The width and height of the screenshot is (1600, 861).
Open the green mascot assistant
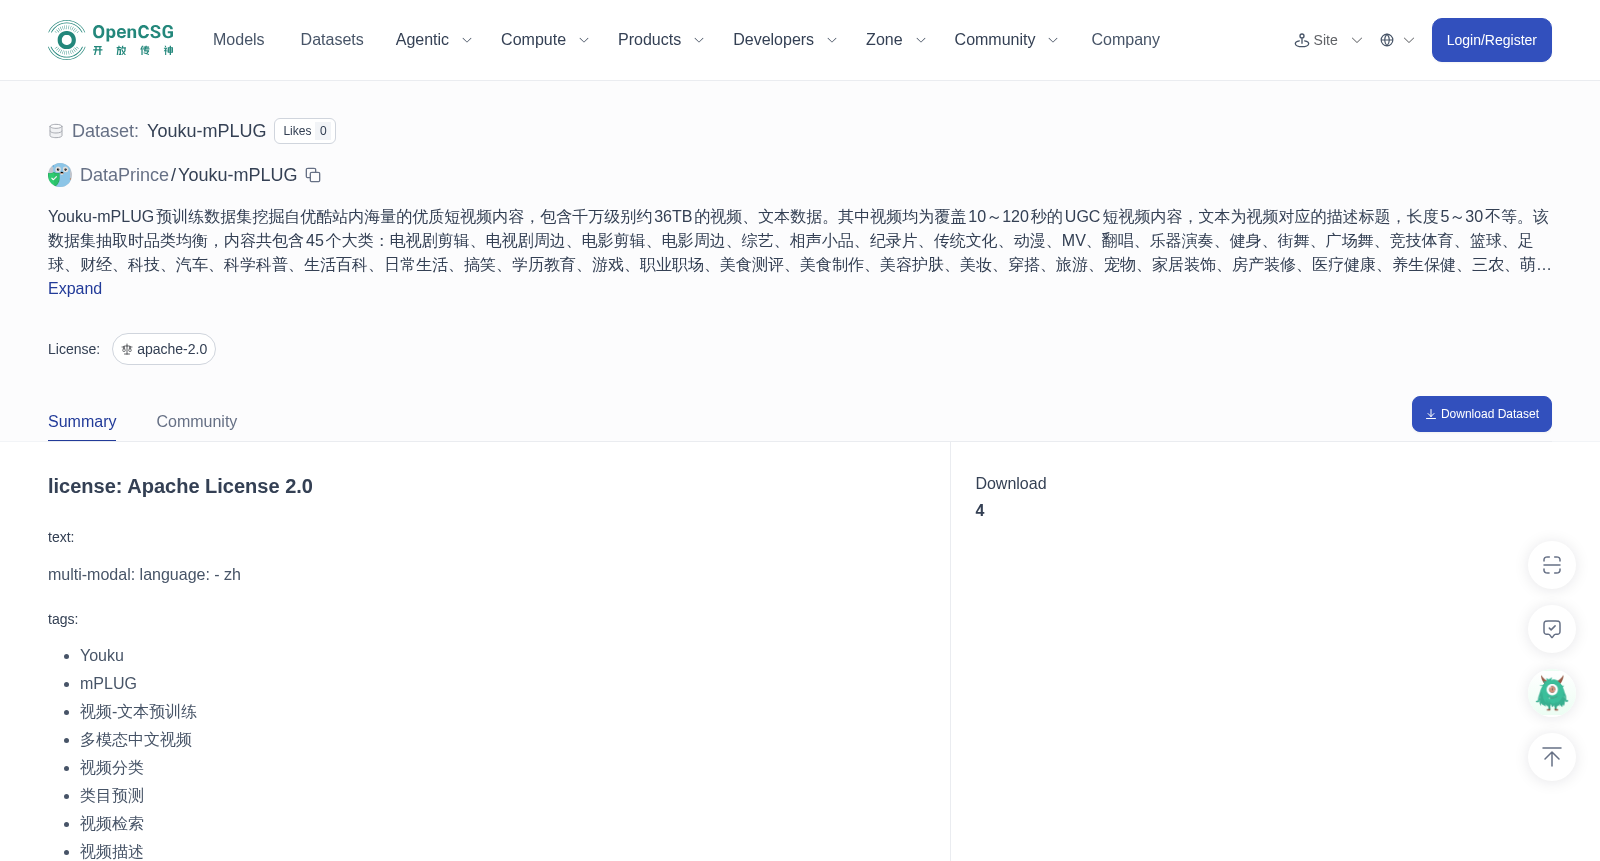pos(1552,693)
